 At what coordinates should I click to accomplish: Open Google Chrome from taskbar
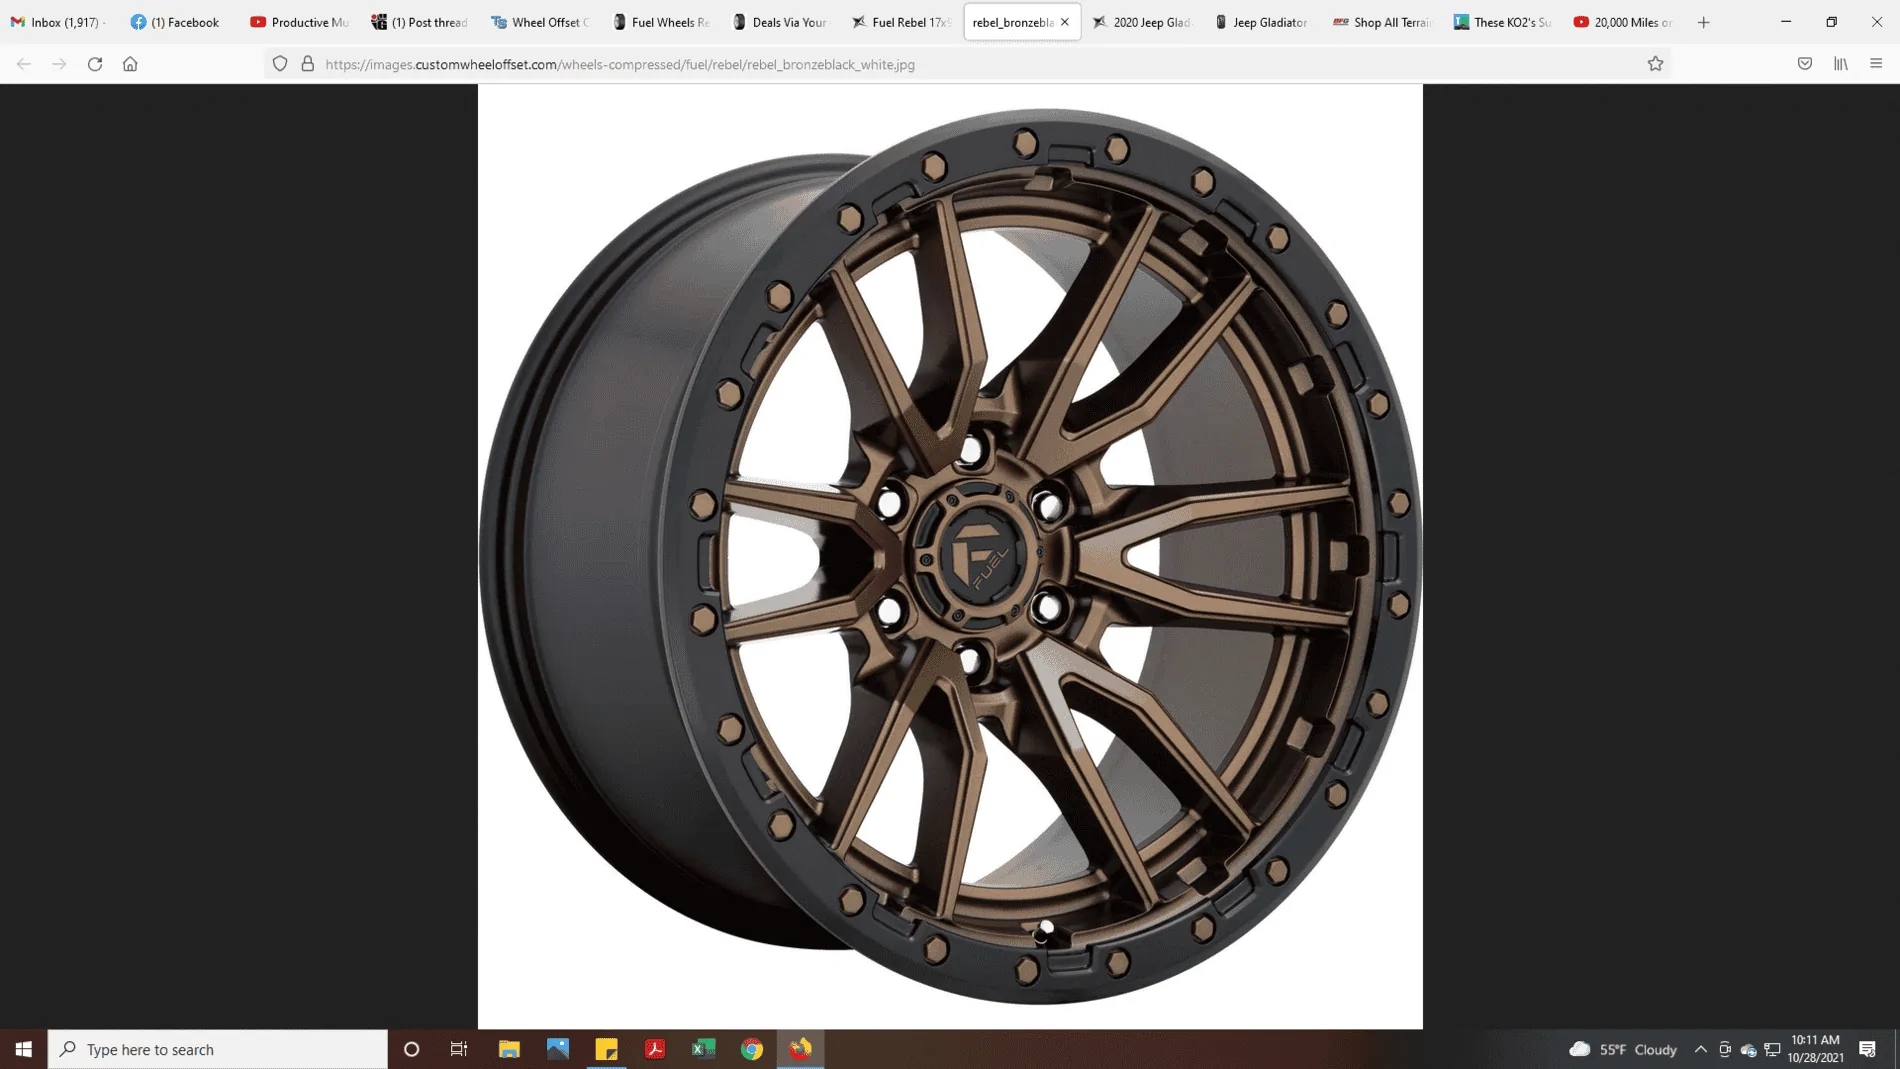coord(752,1049)
